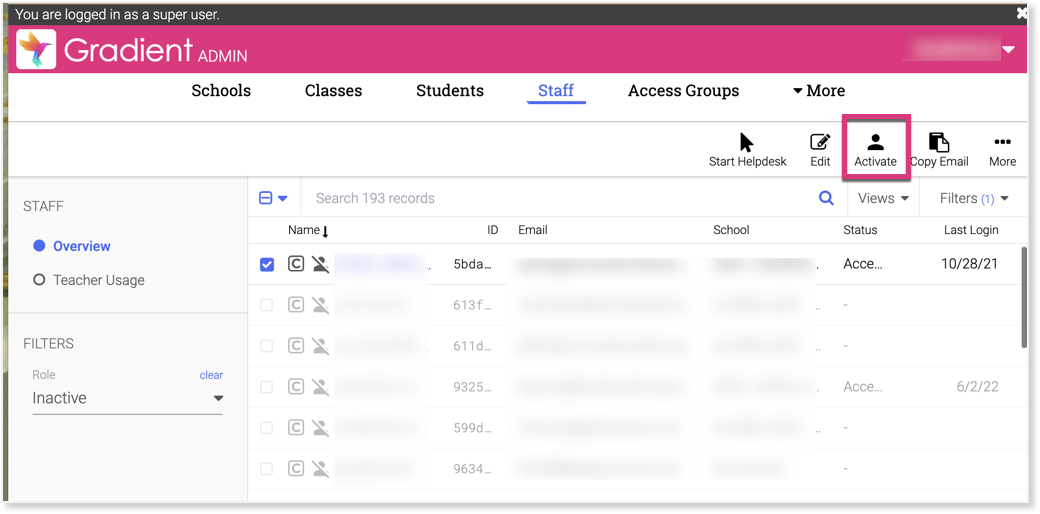
Task: Uncheck the first staff row checkbox
Action: 267,265
